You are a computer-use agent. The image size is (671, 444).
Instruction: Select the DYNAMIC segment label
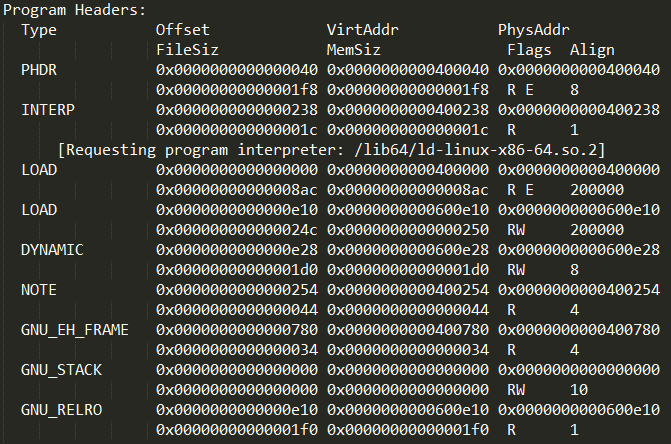tap(52, 250)
